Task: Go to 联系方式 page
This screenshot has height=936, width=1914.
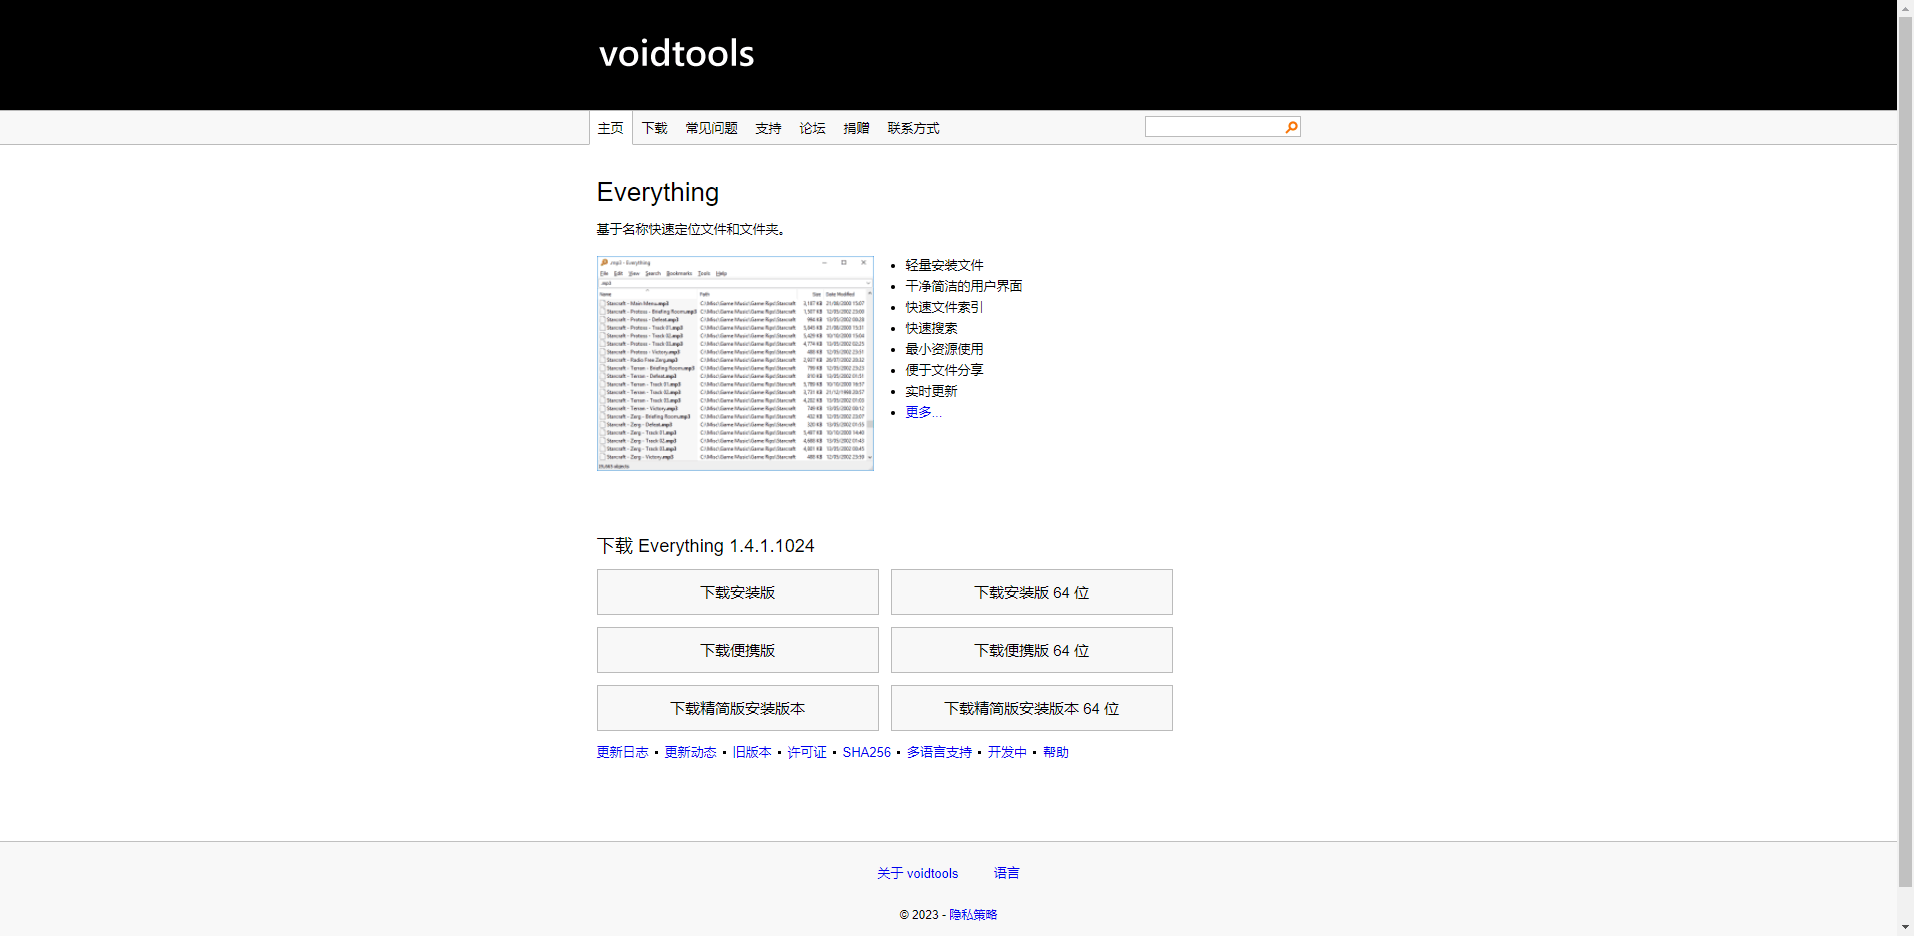Action: tap(912, 127)
